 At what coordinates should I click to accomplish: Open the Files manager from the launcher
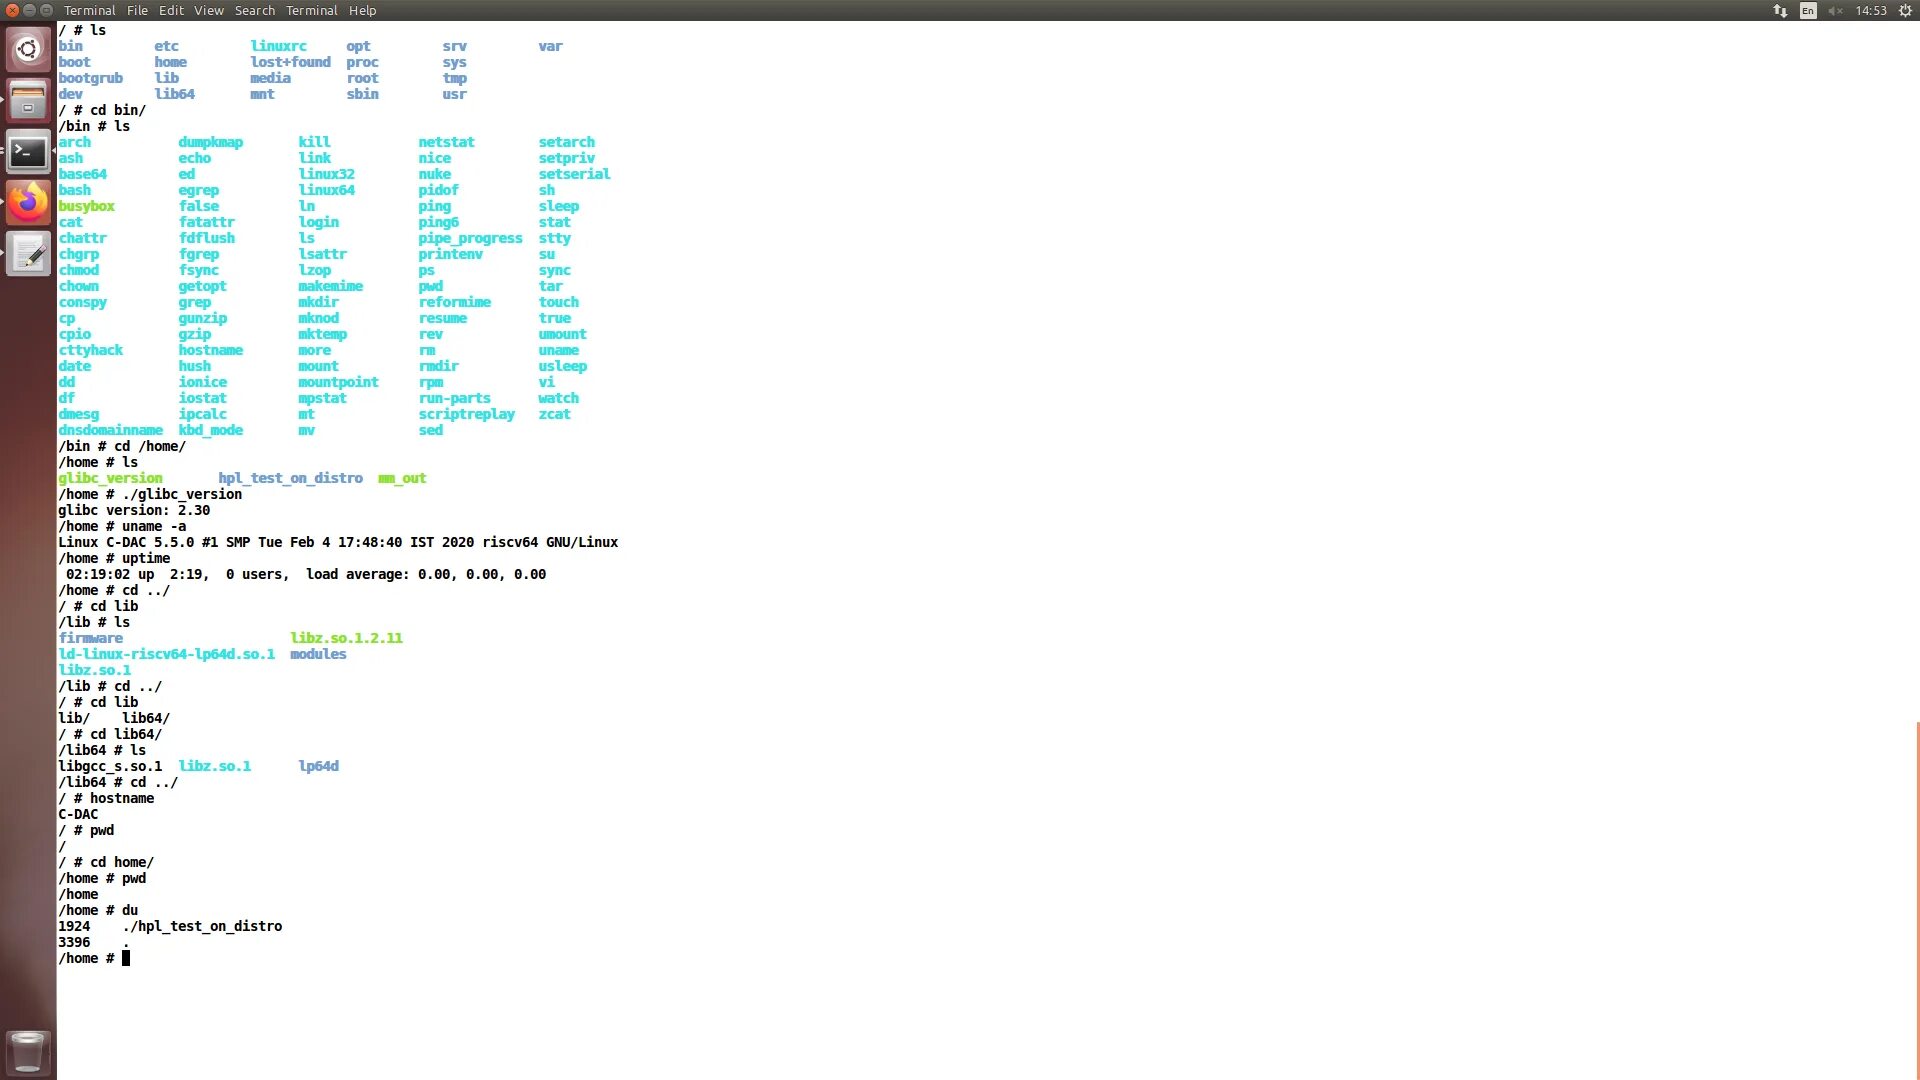coord(28,101)
